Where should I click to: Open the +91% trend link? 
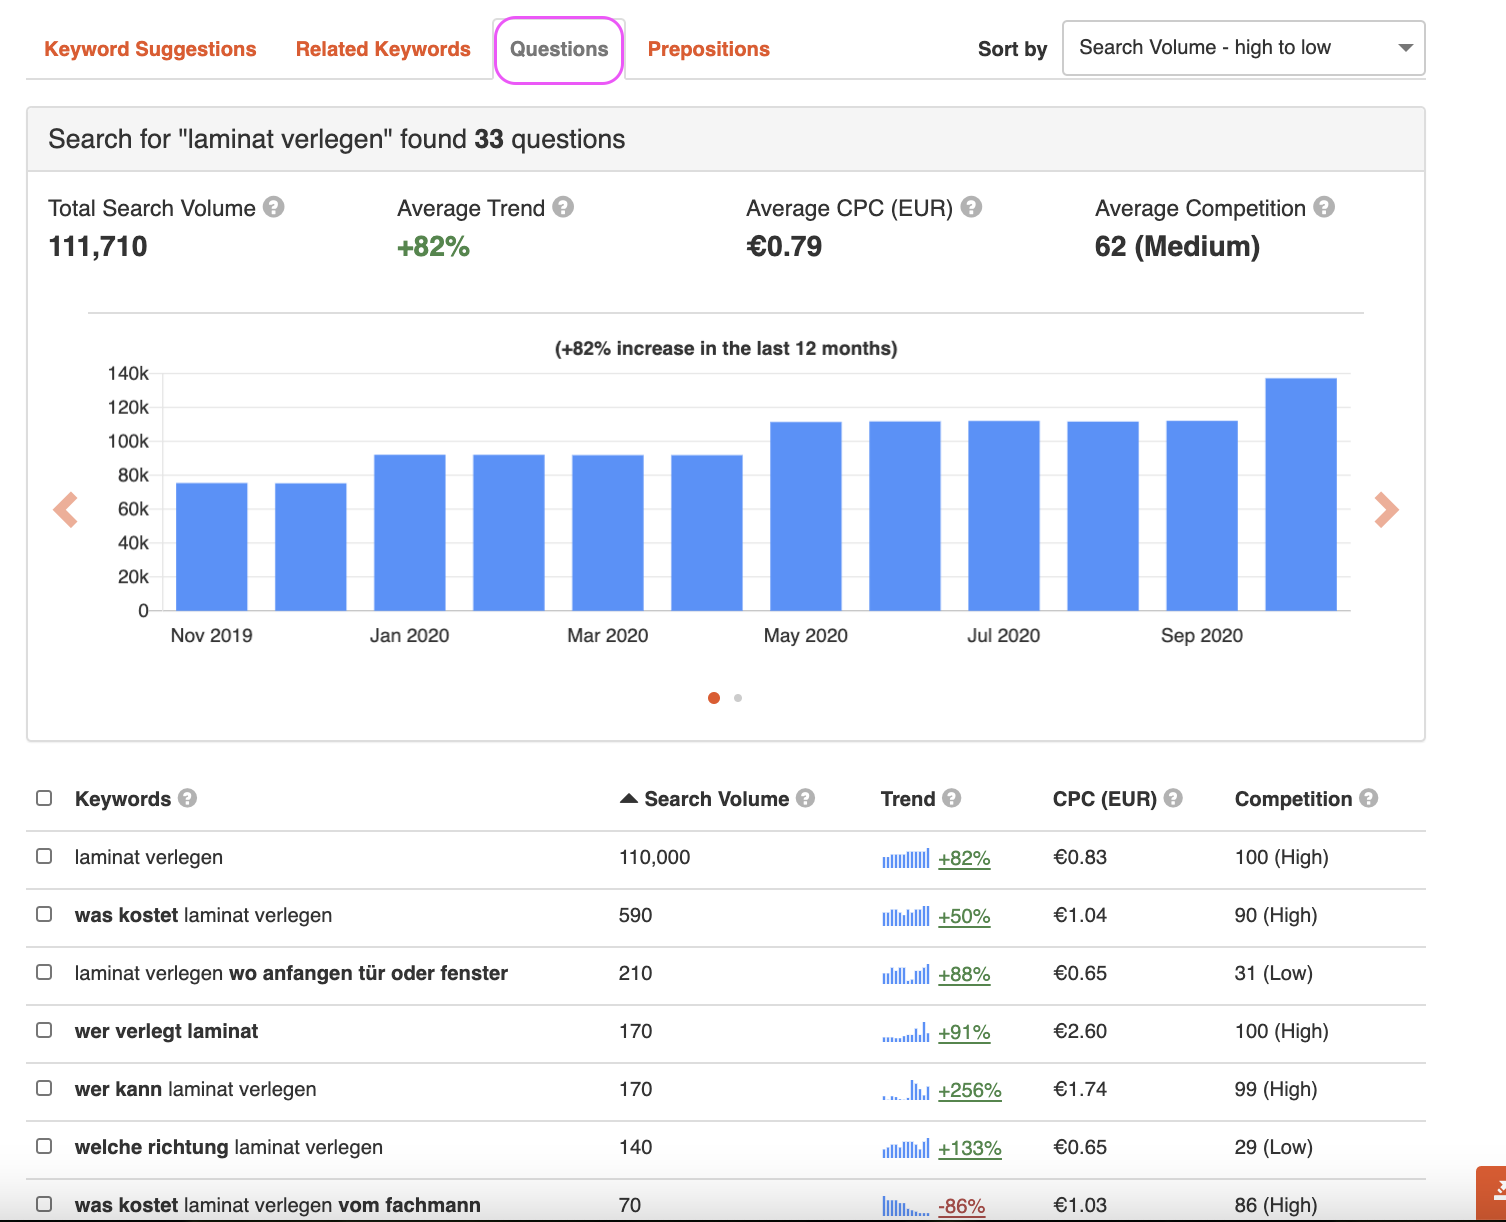click(x=964, y=1032)
